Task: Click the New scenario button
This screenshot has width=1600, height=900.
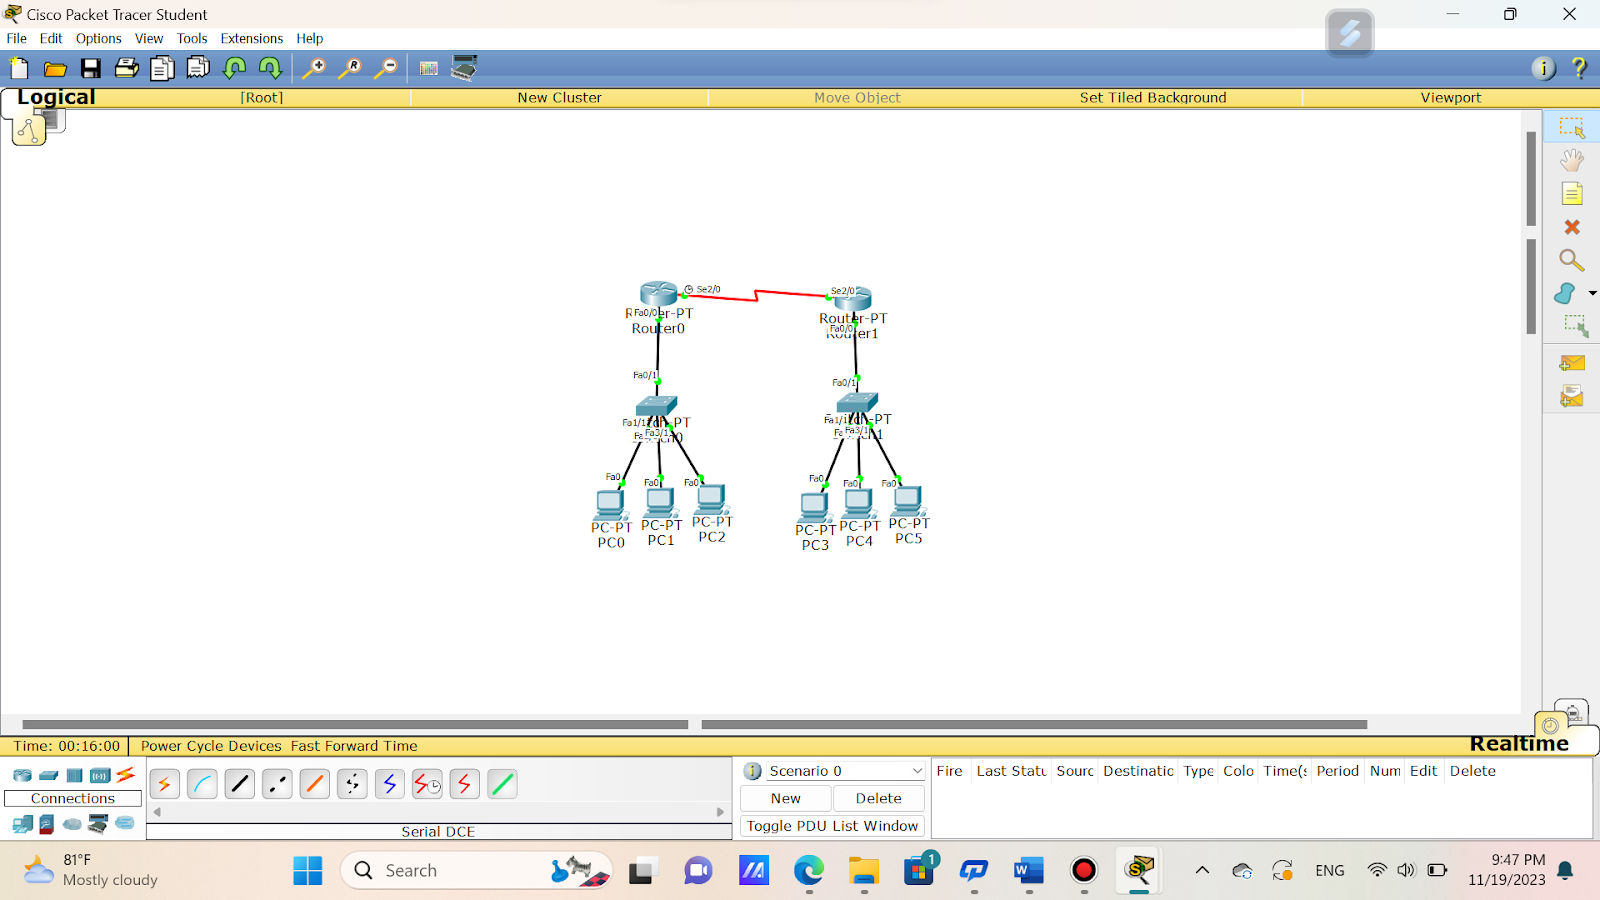Action: point(785,798)
